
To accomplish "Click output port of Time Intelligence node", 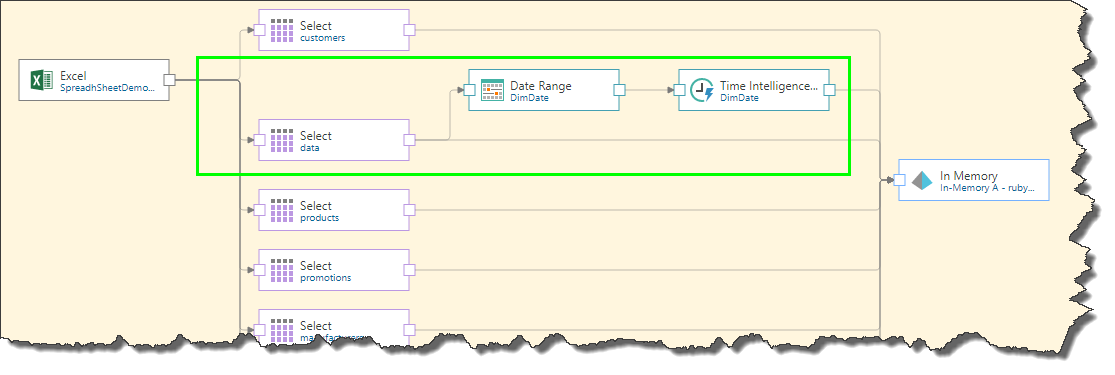I will coord(829,90).
